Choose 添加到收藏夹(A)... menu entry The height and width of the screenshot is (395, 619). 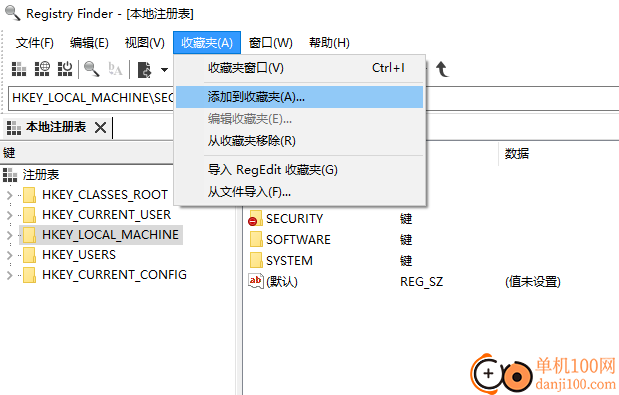click(x=300, y=97)
